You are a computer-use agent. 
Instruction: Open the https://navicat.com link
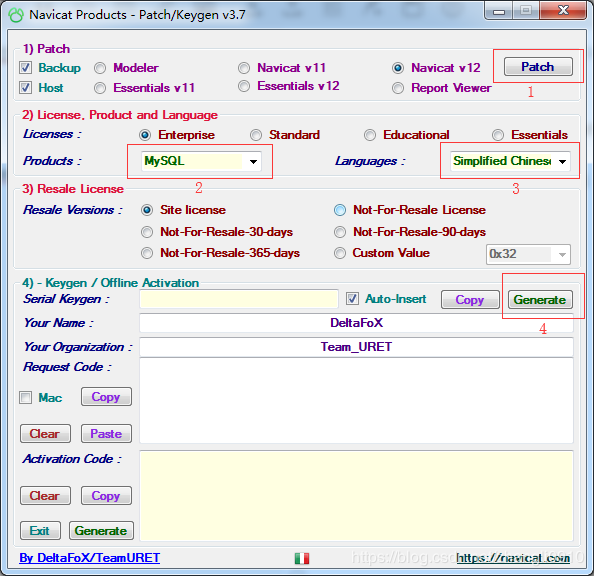513,558
